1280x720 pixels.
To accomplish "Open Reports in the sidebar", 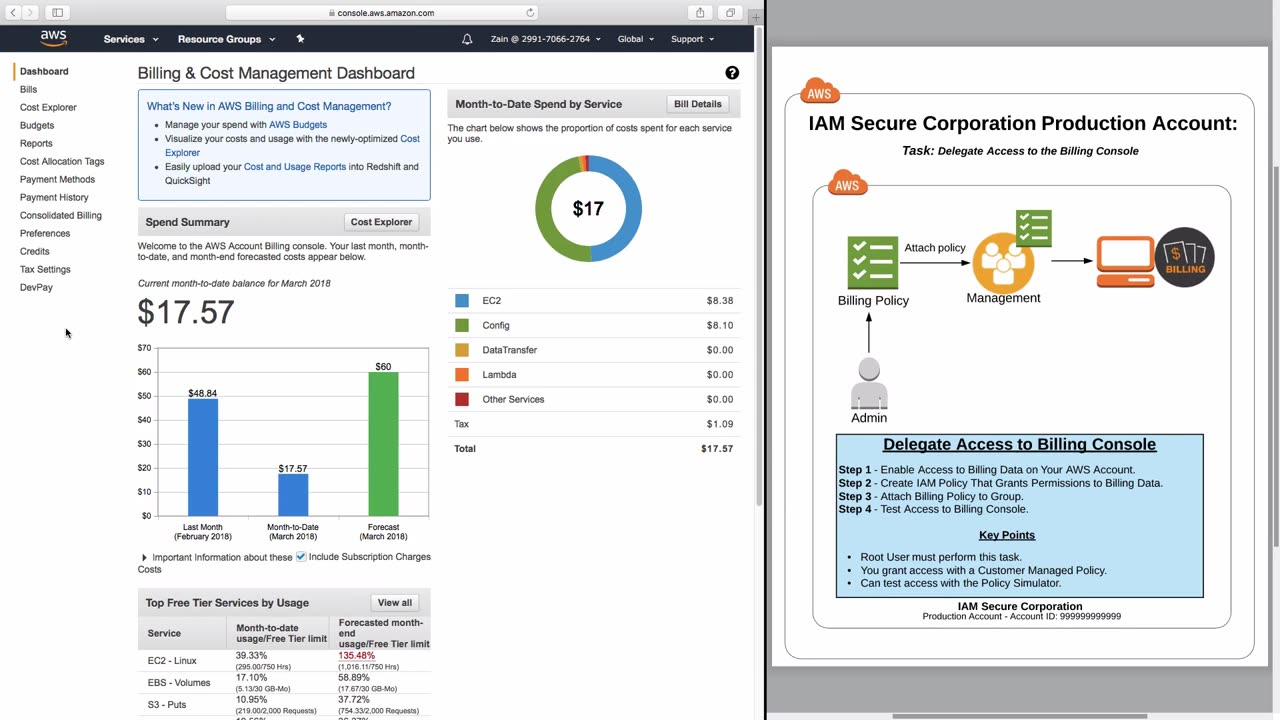I will pos(36,143).
